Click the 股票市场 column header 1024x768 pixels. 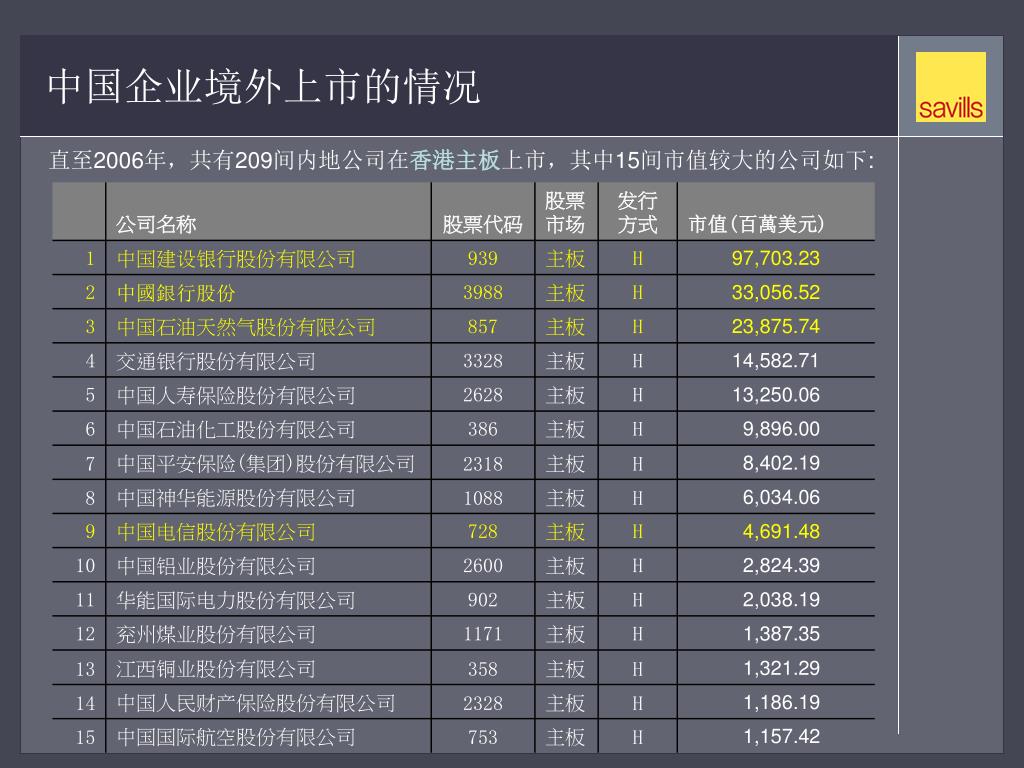(566, 212)
